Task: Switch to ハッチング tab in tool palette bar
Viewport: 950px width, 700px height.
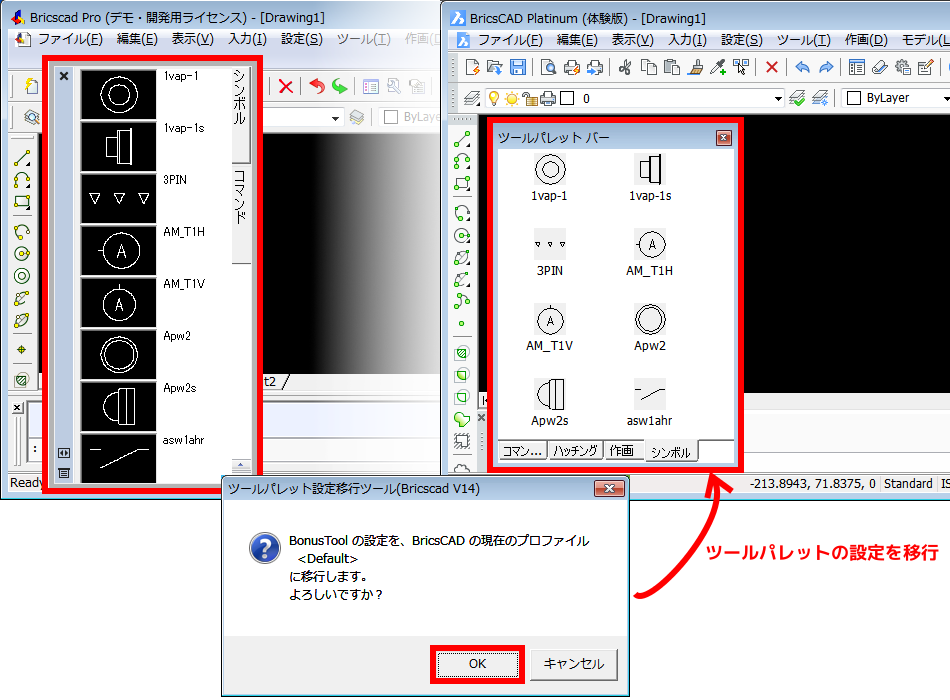Action: [x=576, y=450]
